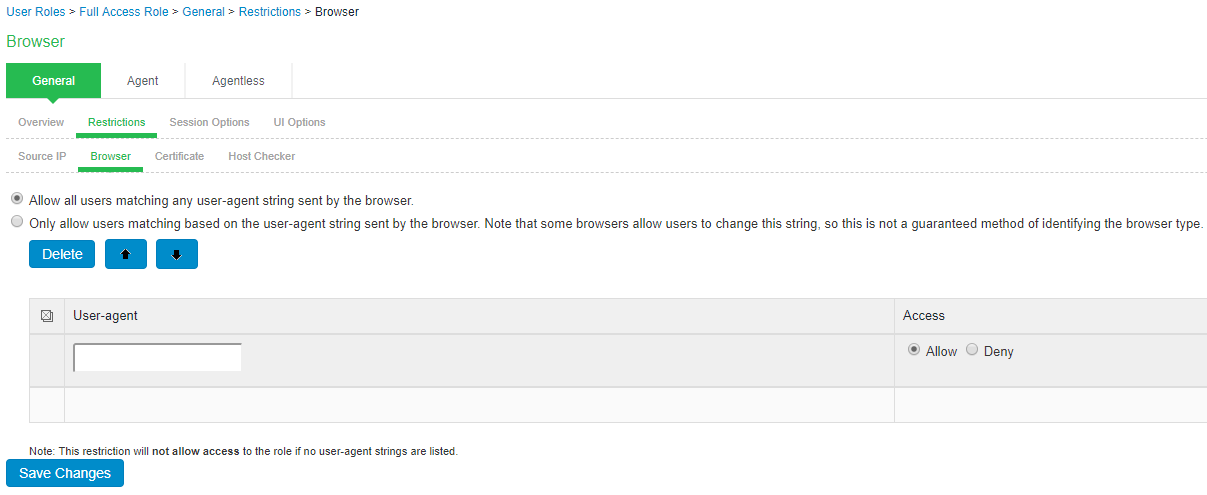Click the User-agent text input field
1207x495 pixels.
(158, 357)
